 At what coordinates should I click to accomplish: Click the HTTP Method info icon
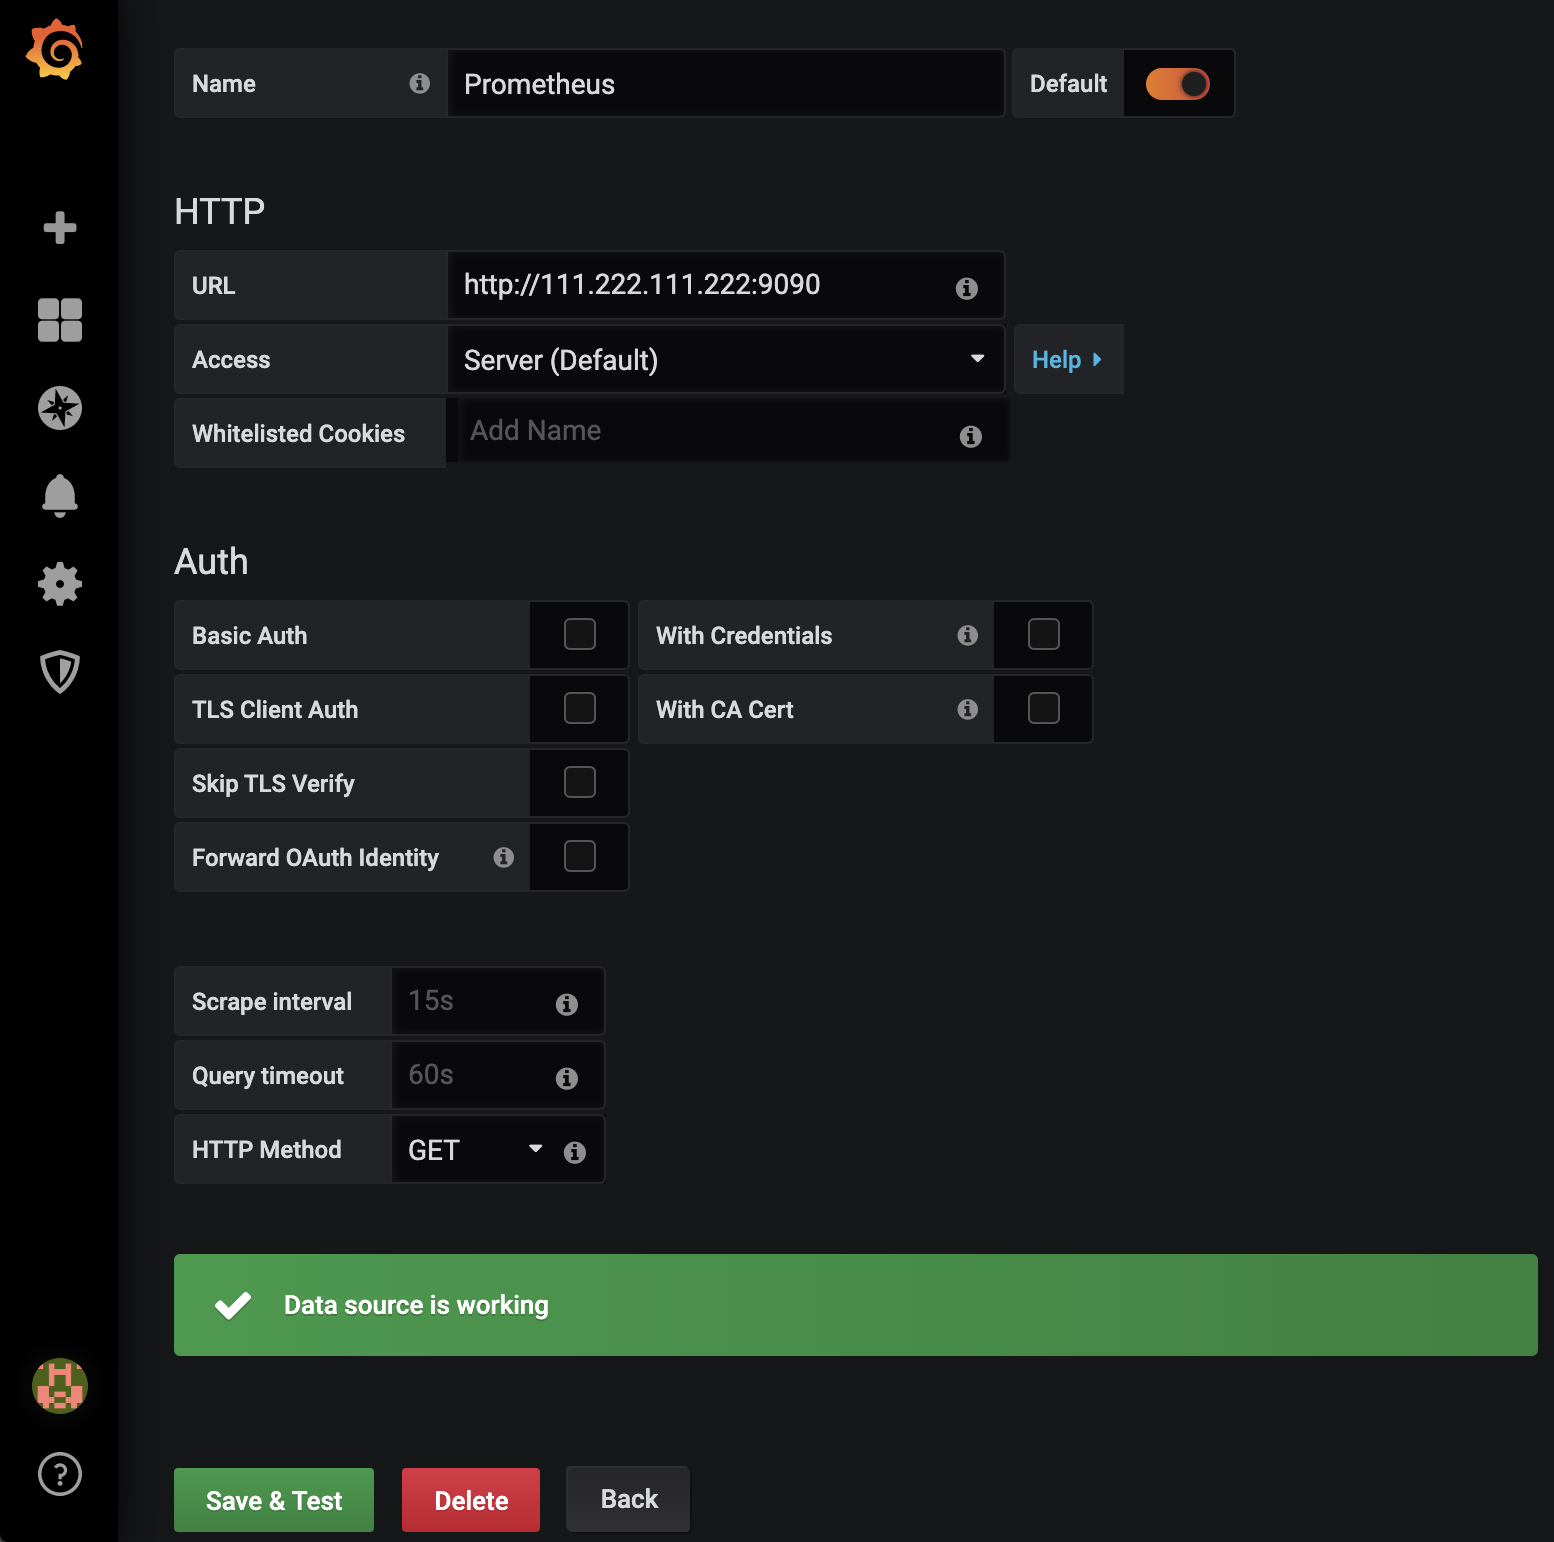(574, 1152)
